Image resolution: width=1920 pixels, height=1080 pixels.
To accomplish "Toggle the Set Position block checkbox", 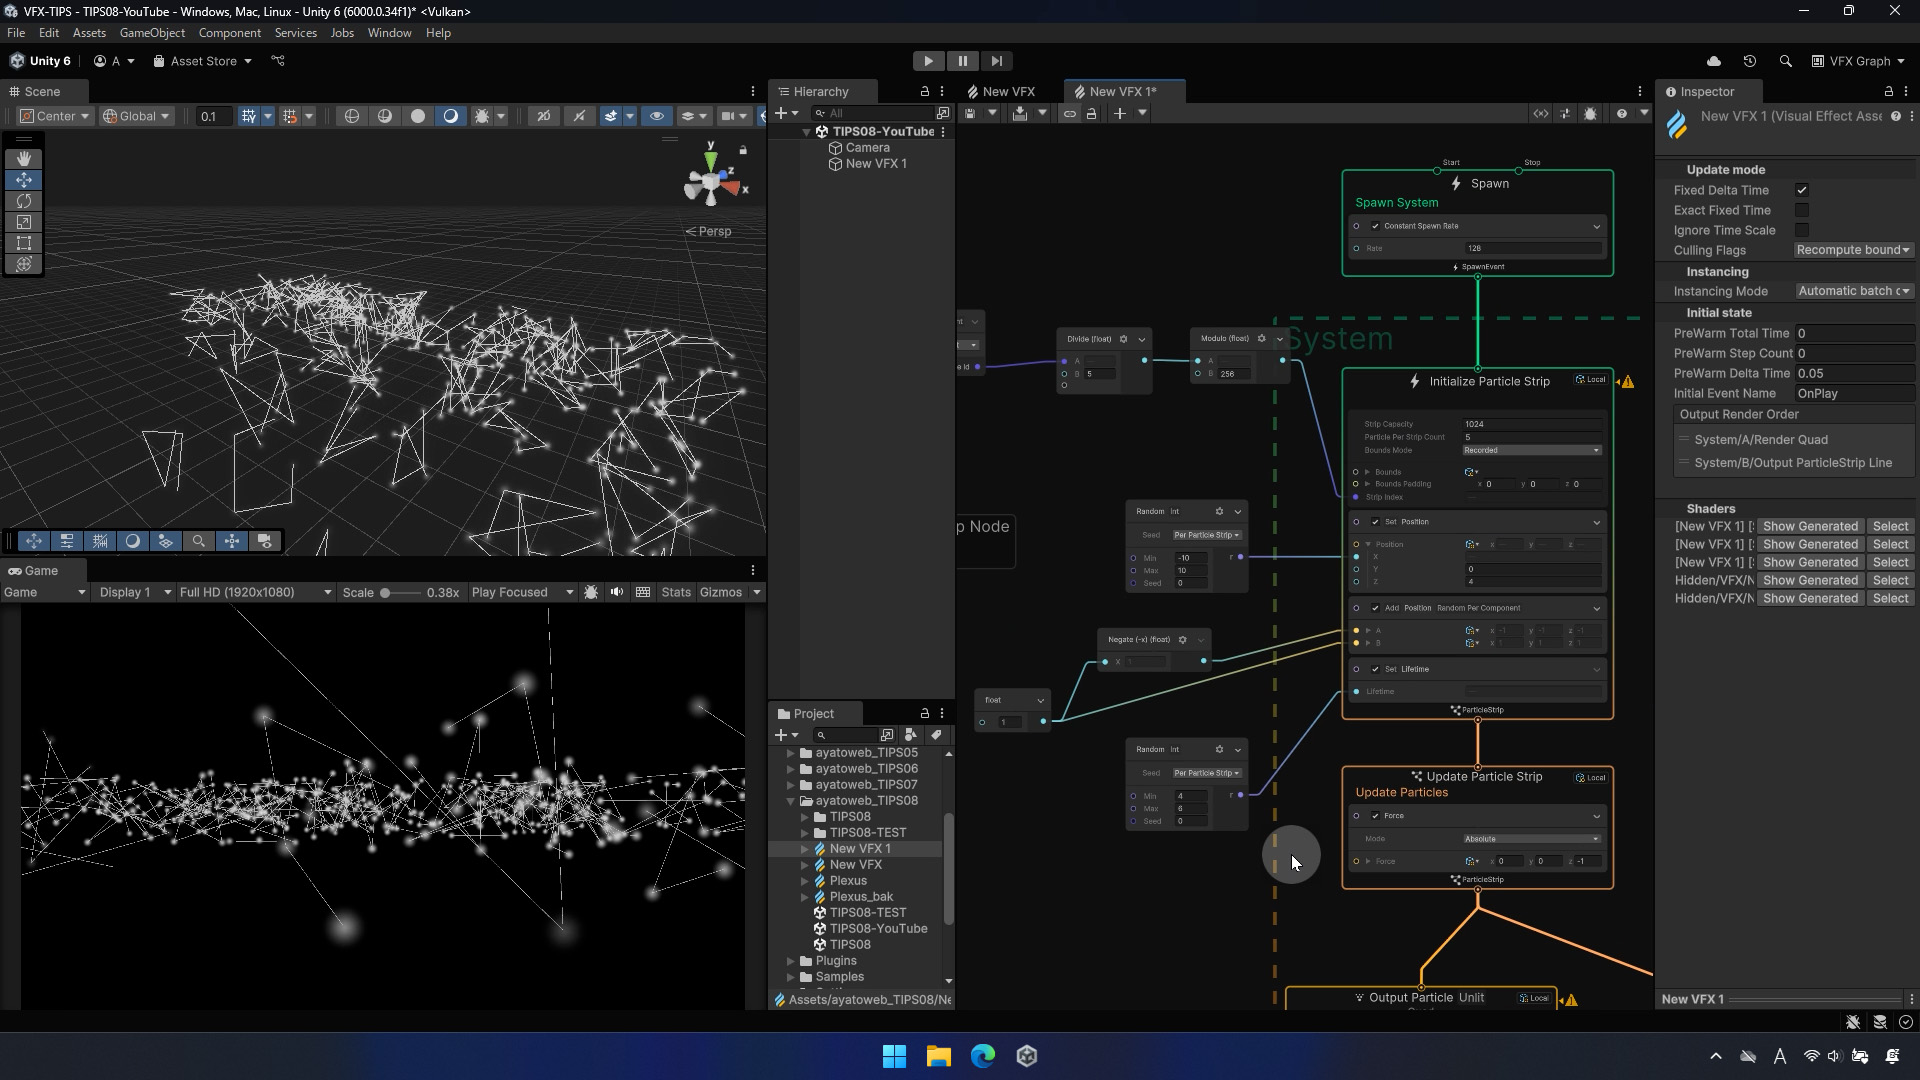I will tap(1375, 522).
